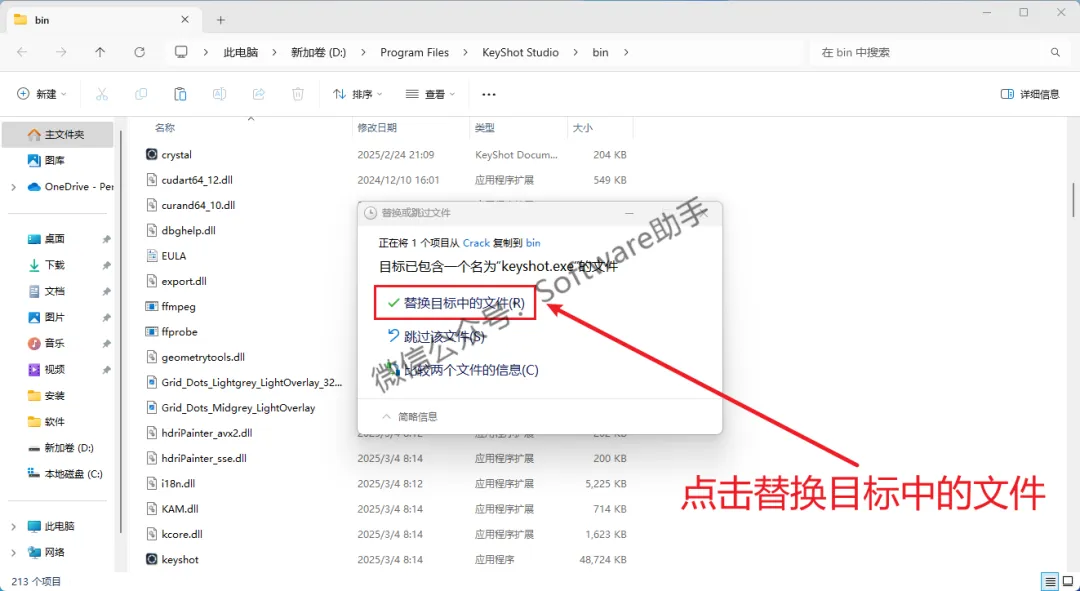
Task: Open the New (新建) dropdown
Action: (42, 94)
